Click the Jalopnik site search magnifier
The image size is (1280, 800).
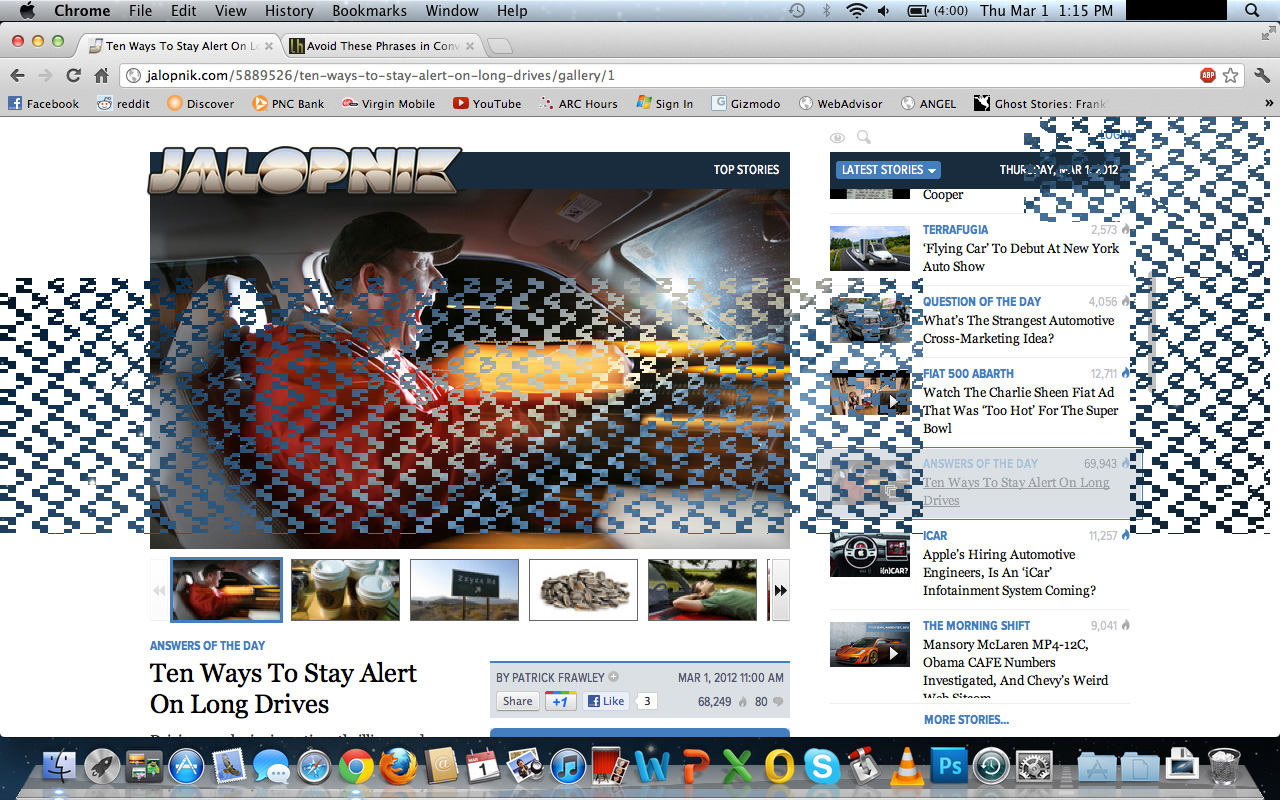864,138
